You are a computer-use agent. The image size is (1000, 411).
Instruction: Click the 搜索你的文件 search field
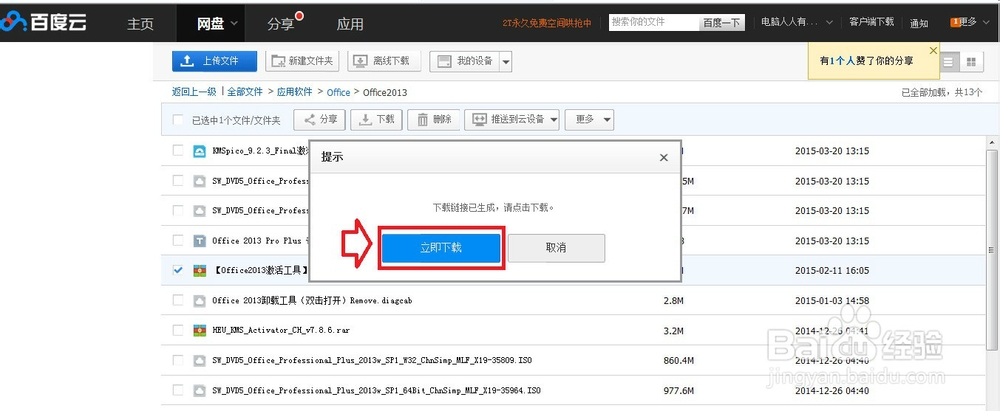coord(654,22)
